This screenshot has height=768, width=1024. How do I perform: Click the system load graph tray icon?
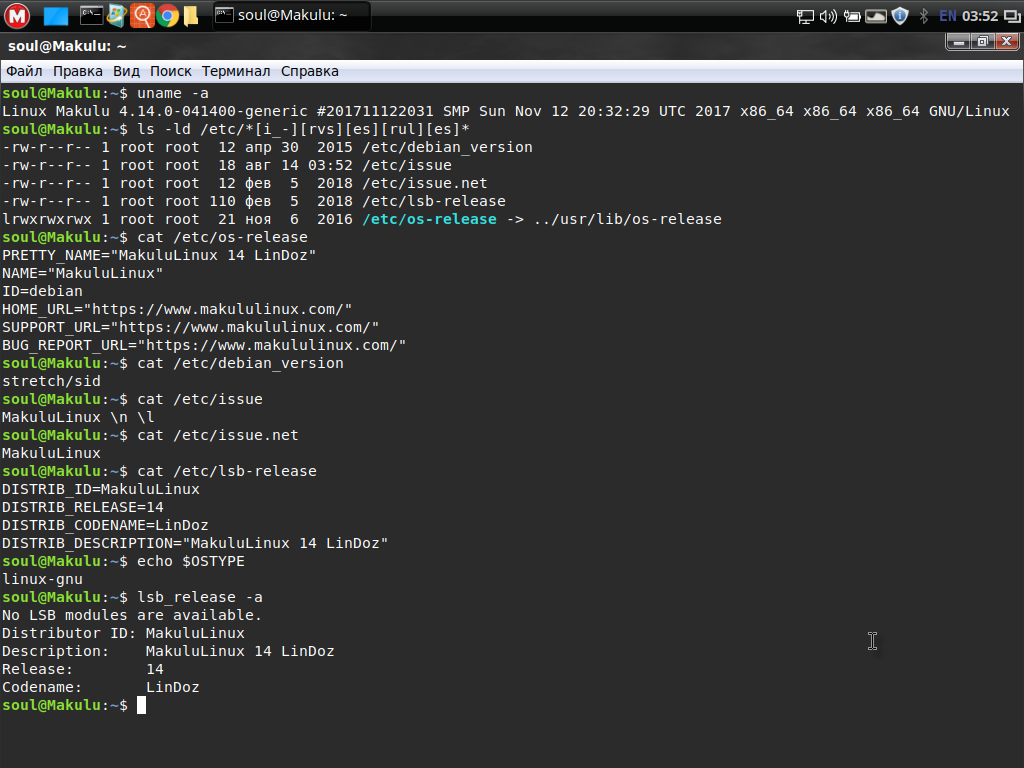coord(876,16)
